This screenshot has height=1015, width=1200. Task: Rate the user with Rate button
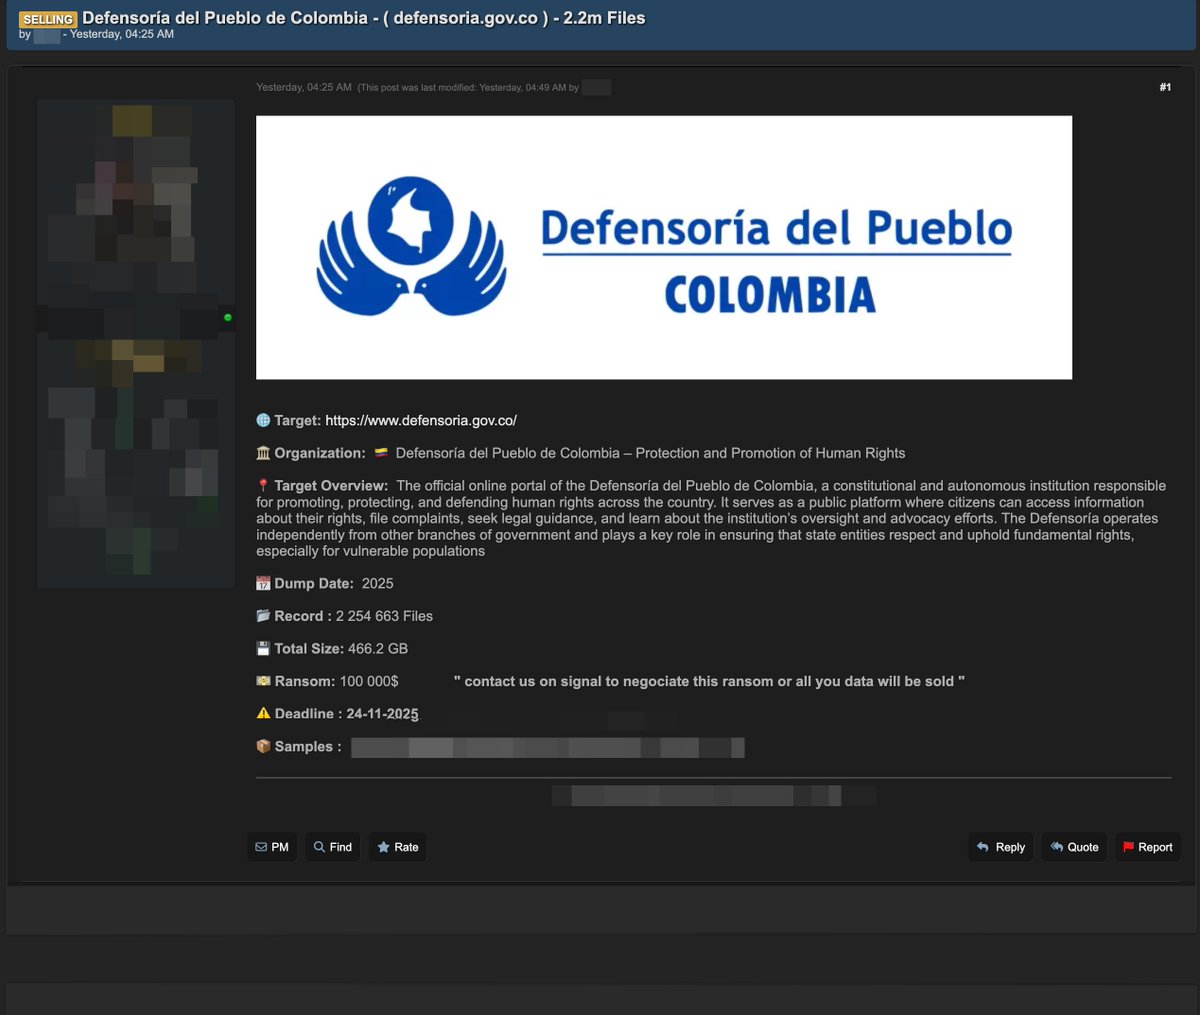point(398,847)
